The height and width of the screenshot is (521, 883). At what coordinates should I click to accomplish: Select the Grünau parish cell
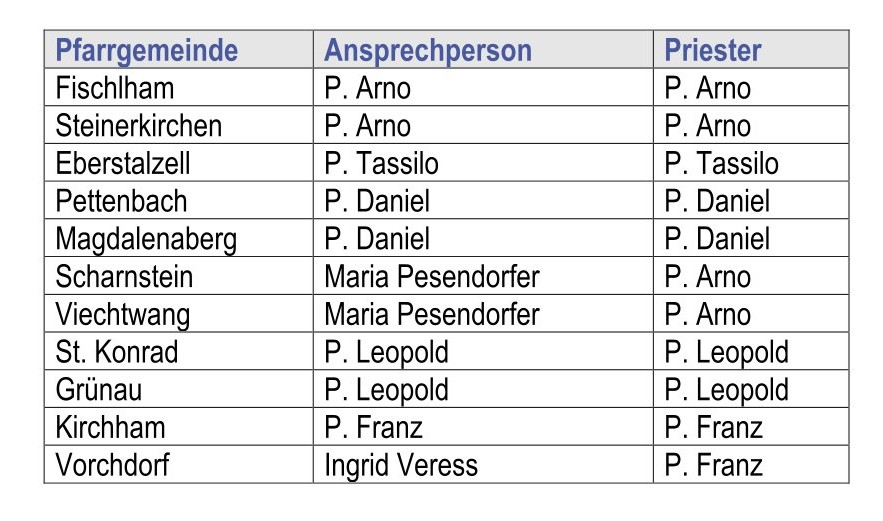pyautogui.click(x=98, y=389)
